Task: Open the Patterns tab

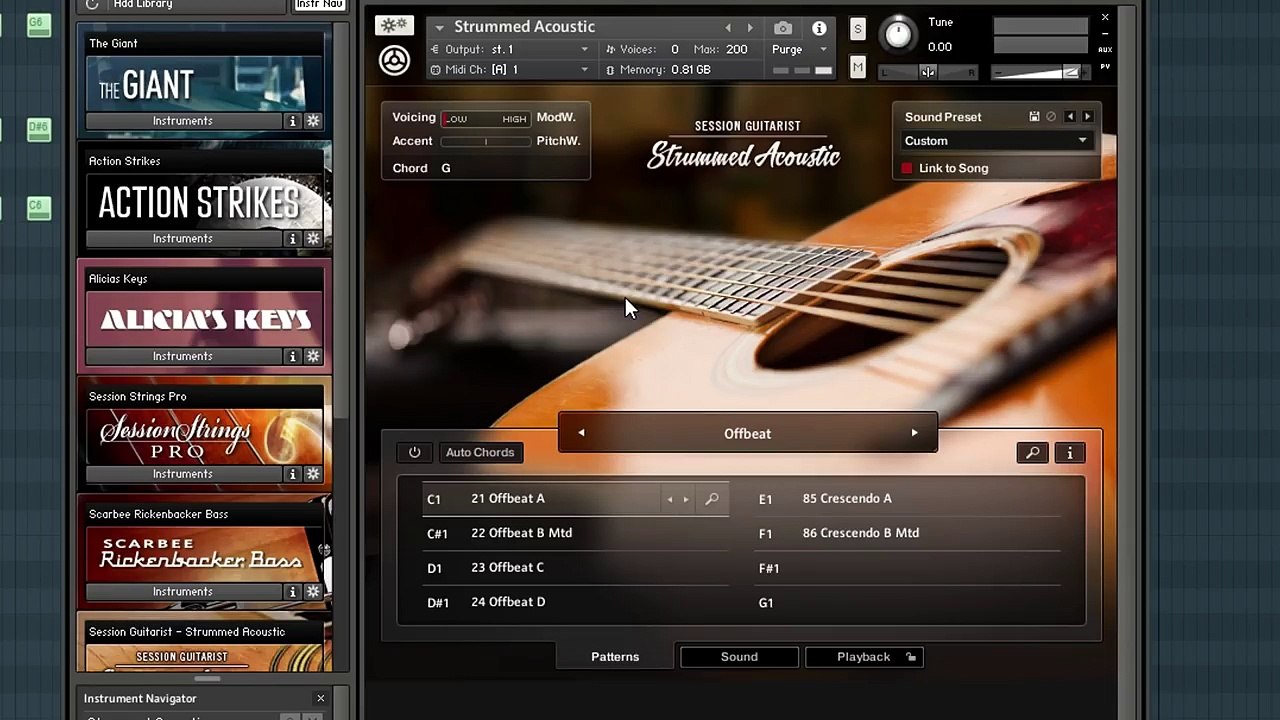Action: (615, 657)
